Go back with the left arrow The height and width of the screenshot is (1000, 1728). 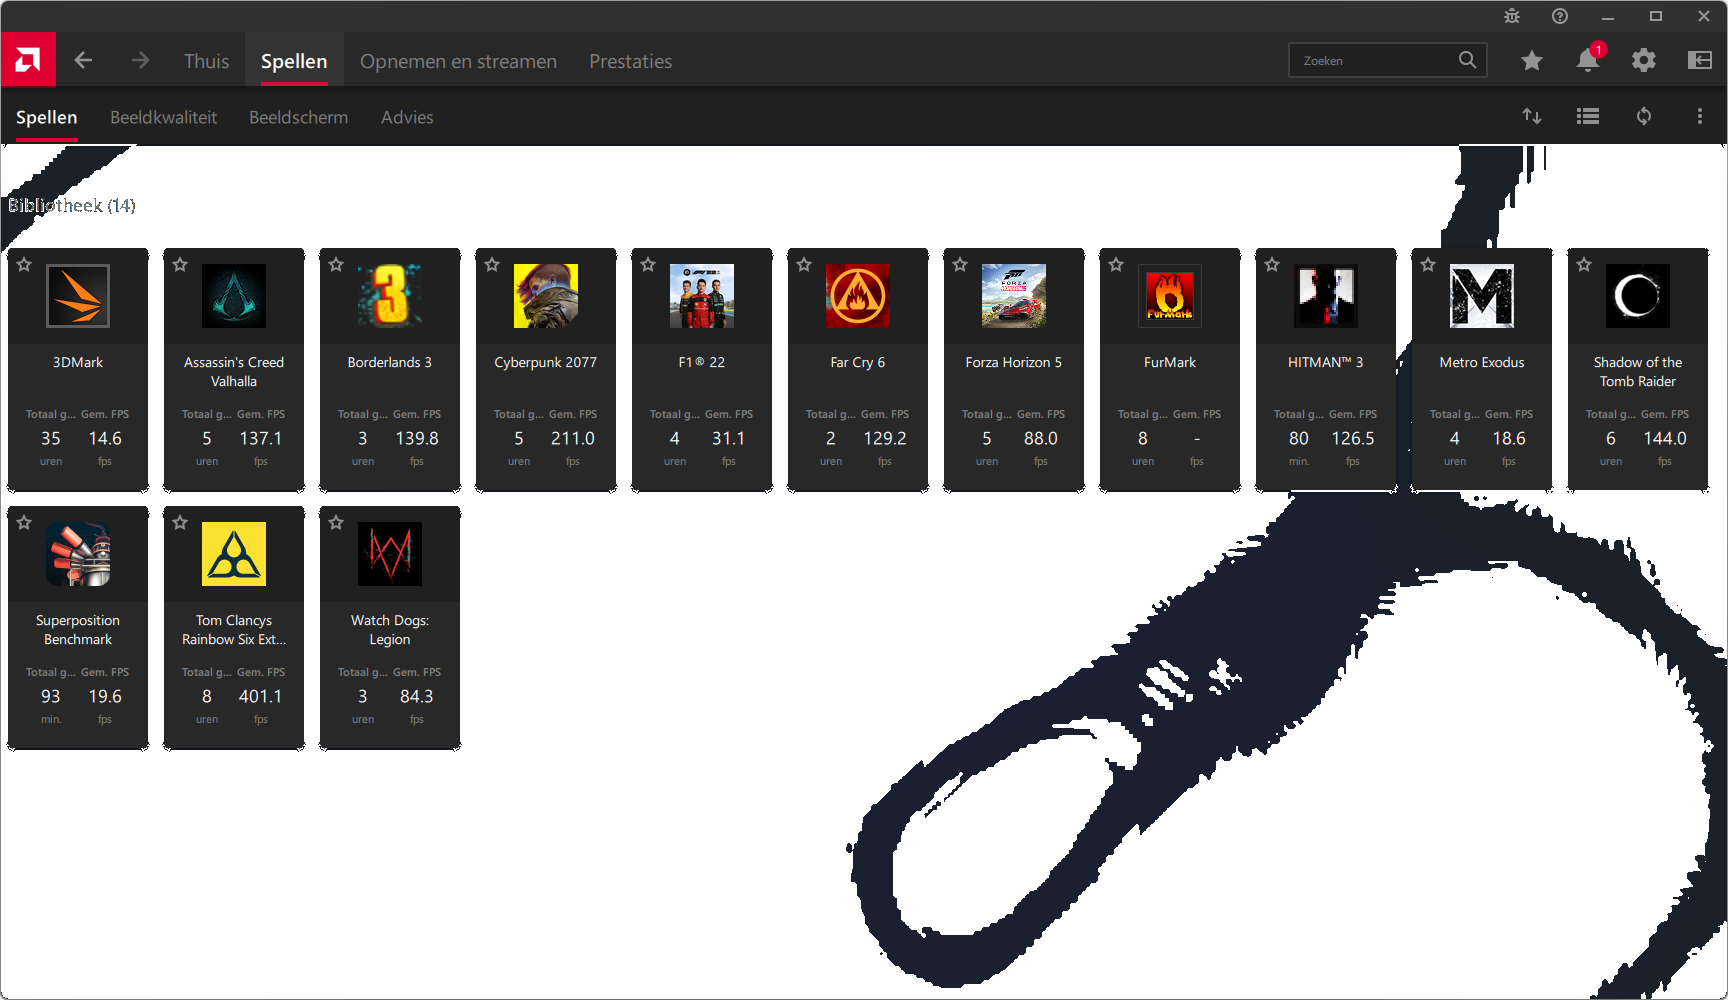click(83, 60)
